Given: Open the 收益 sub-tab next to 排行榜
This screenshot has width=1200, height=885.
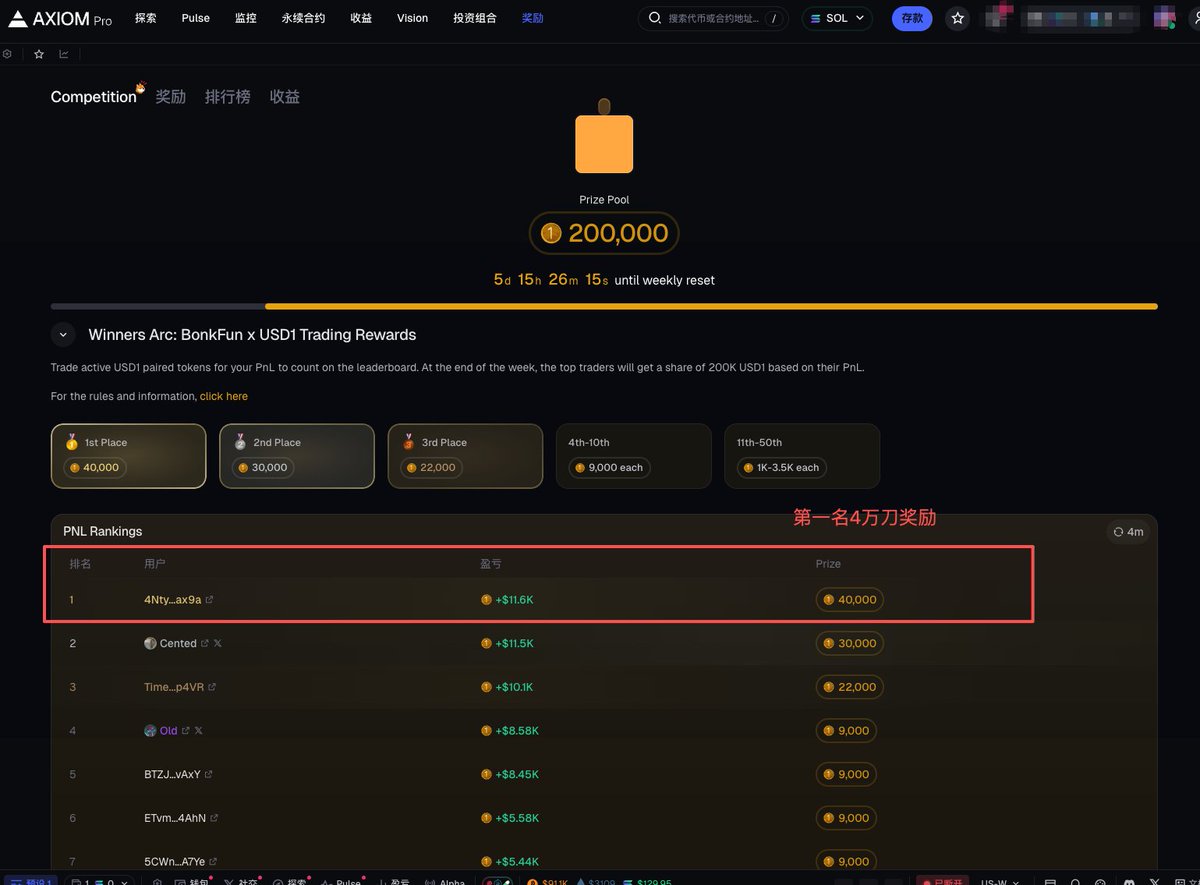Looking at the screenshot, I should tap(285, 97).
